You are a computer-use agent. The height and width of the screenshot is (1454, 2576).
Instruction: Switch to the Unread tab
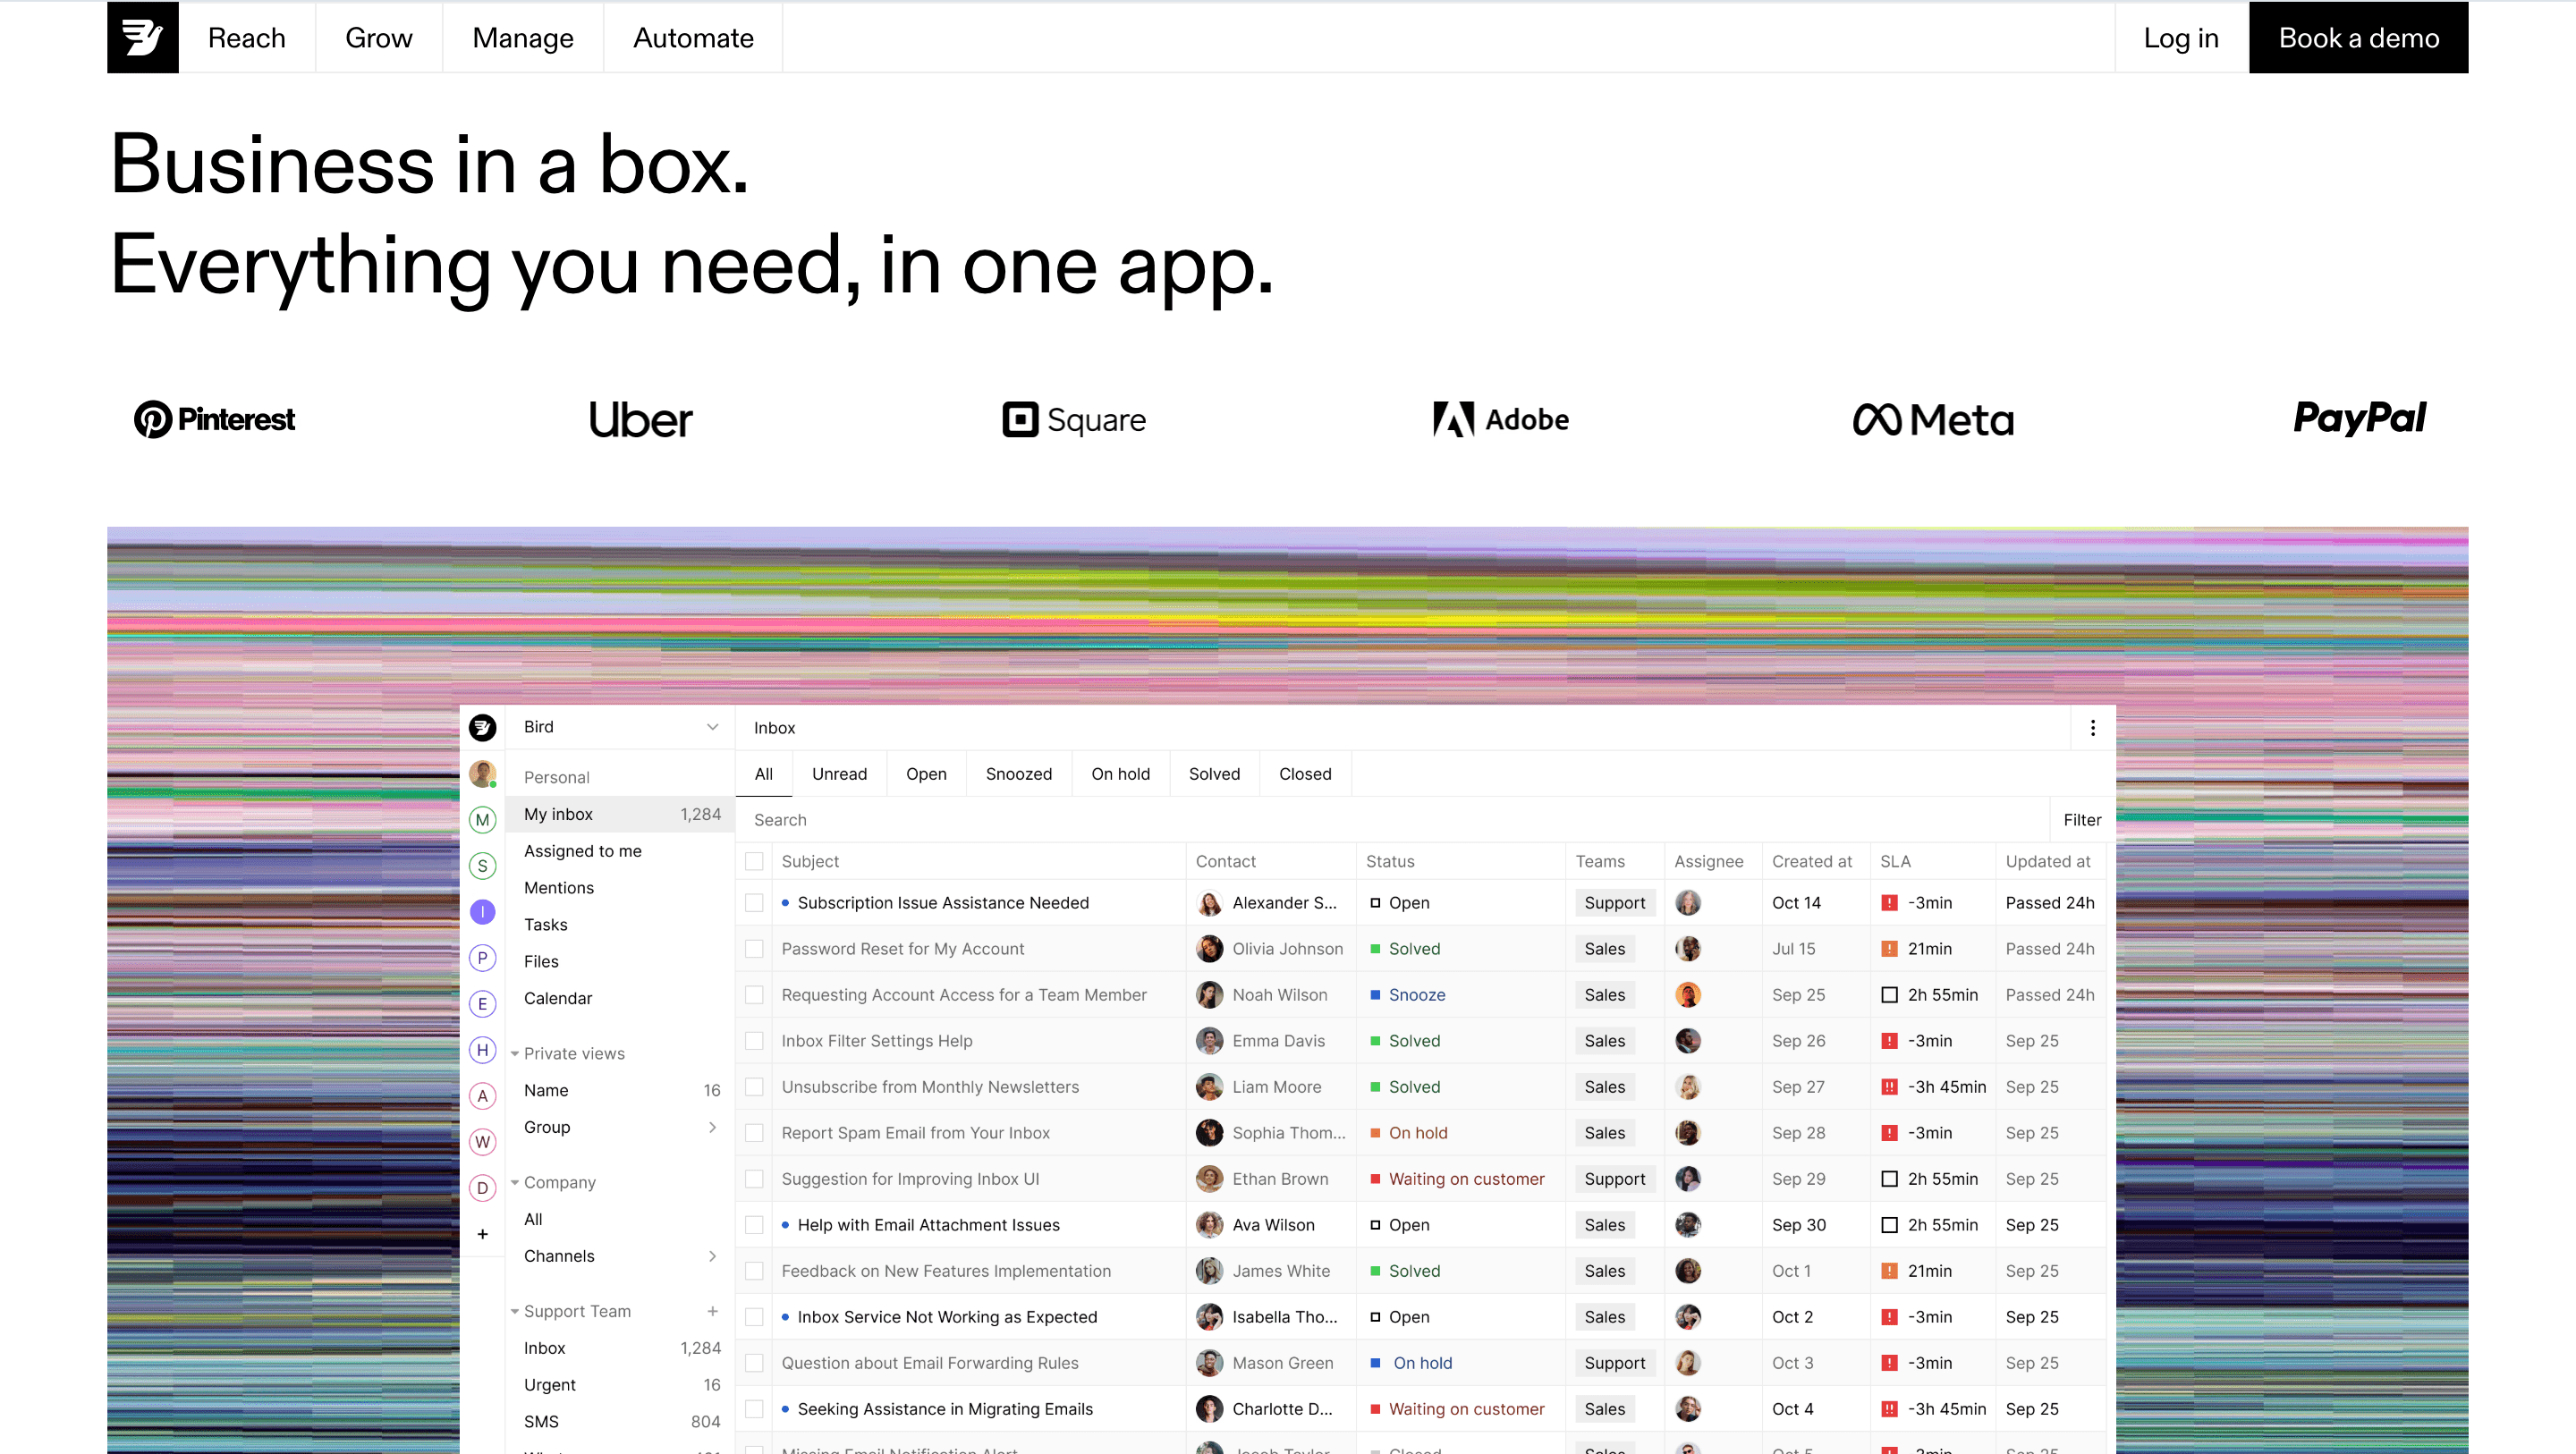pyautogui.click(x=839, y=774)
